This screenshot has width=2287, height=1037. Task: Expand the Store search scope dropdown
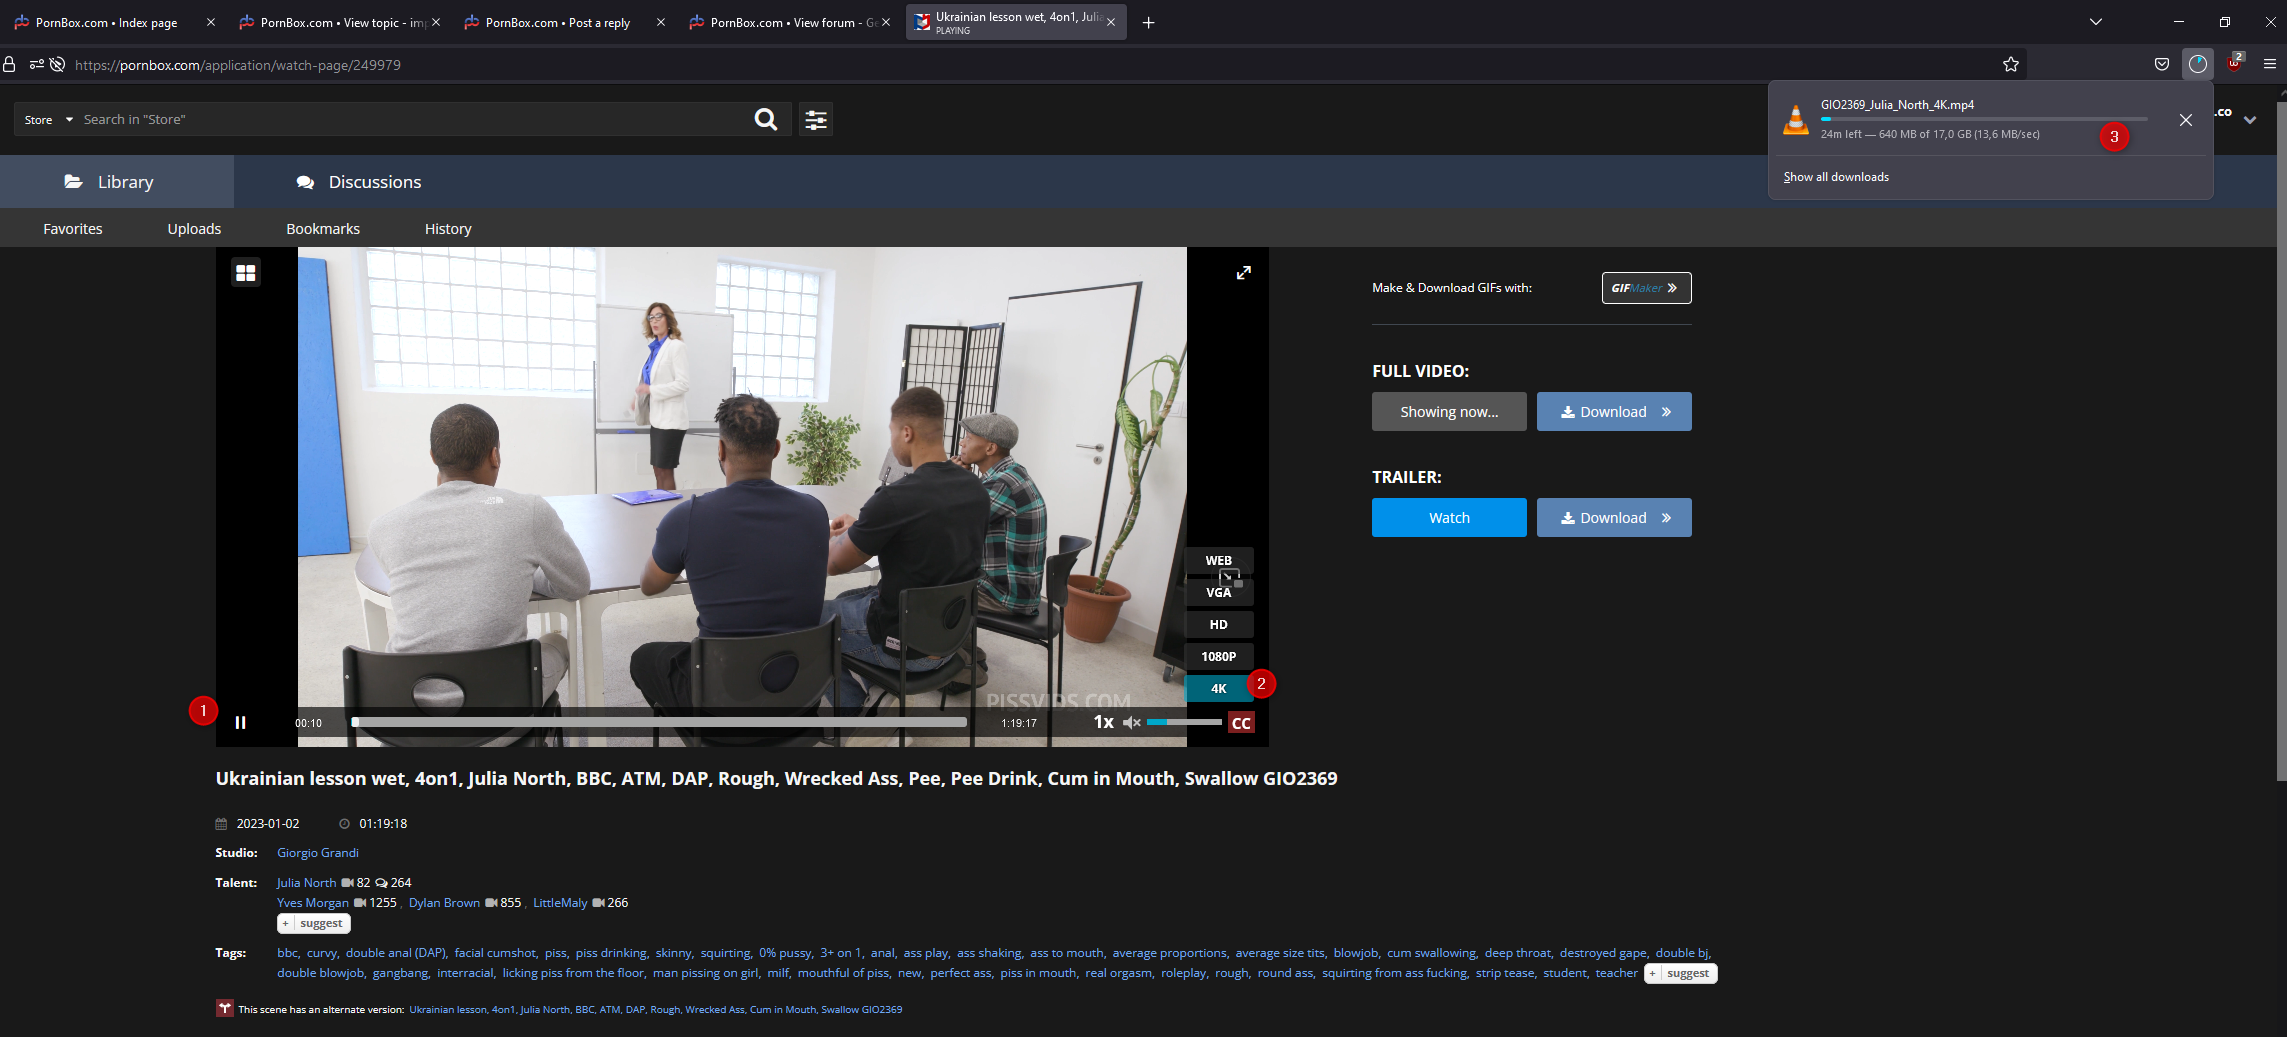[49, 120]
